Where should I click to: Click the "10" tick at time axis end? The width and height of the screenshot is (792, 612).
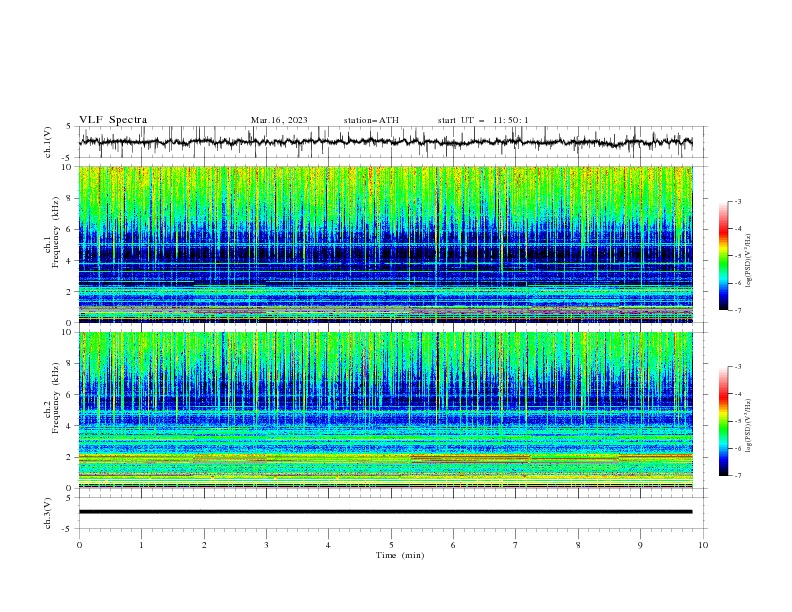[703, 545]
